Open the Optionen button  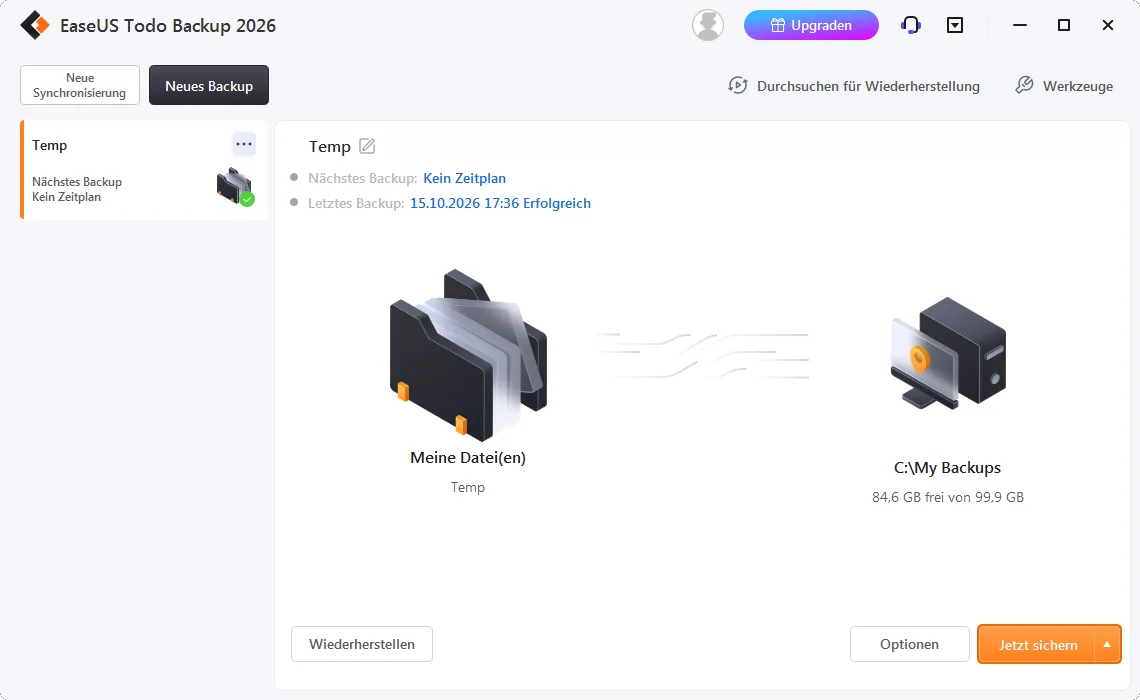point(909,644)
